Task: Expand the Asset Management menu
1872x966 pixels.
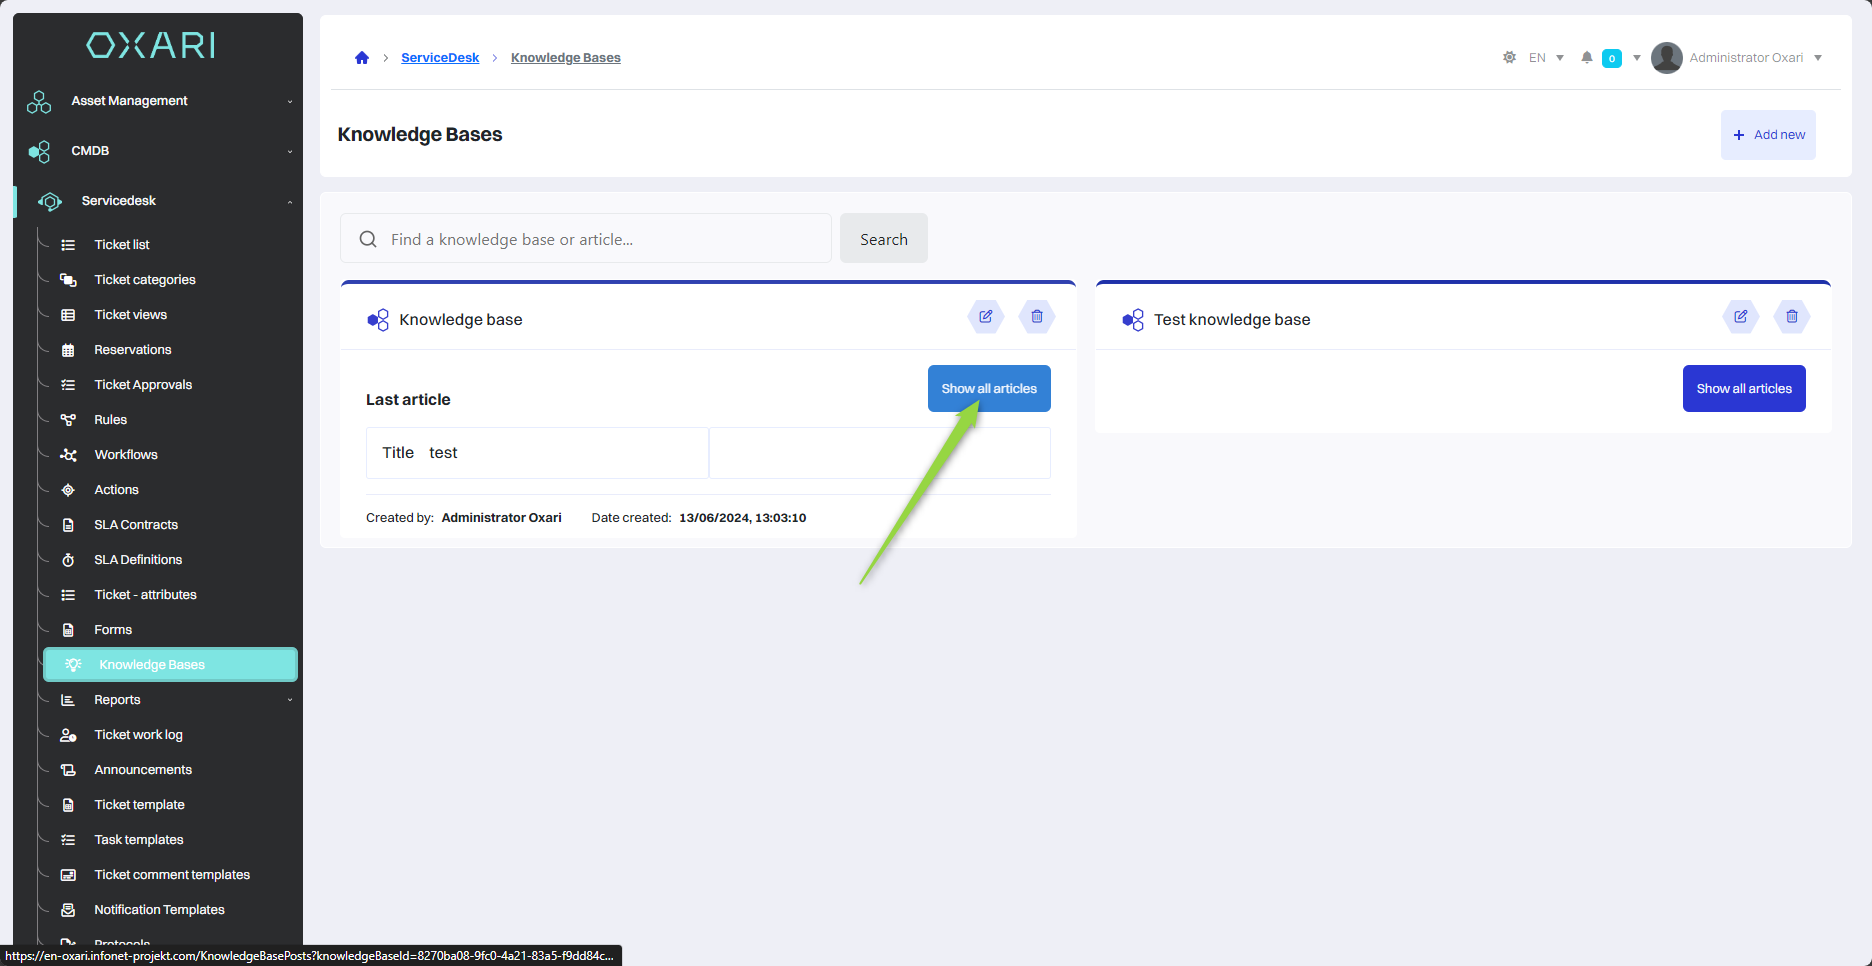Action: [x=129, y=101]
